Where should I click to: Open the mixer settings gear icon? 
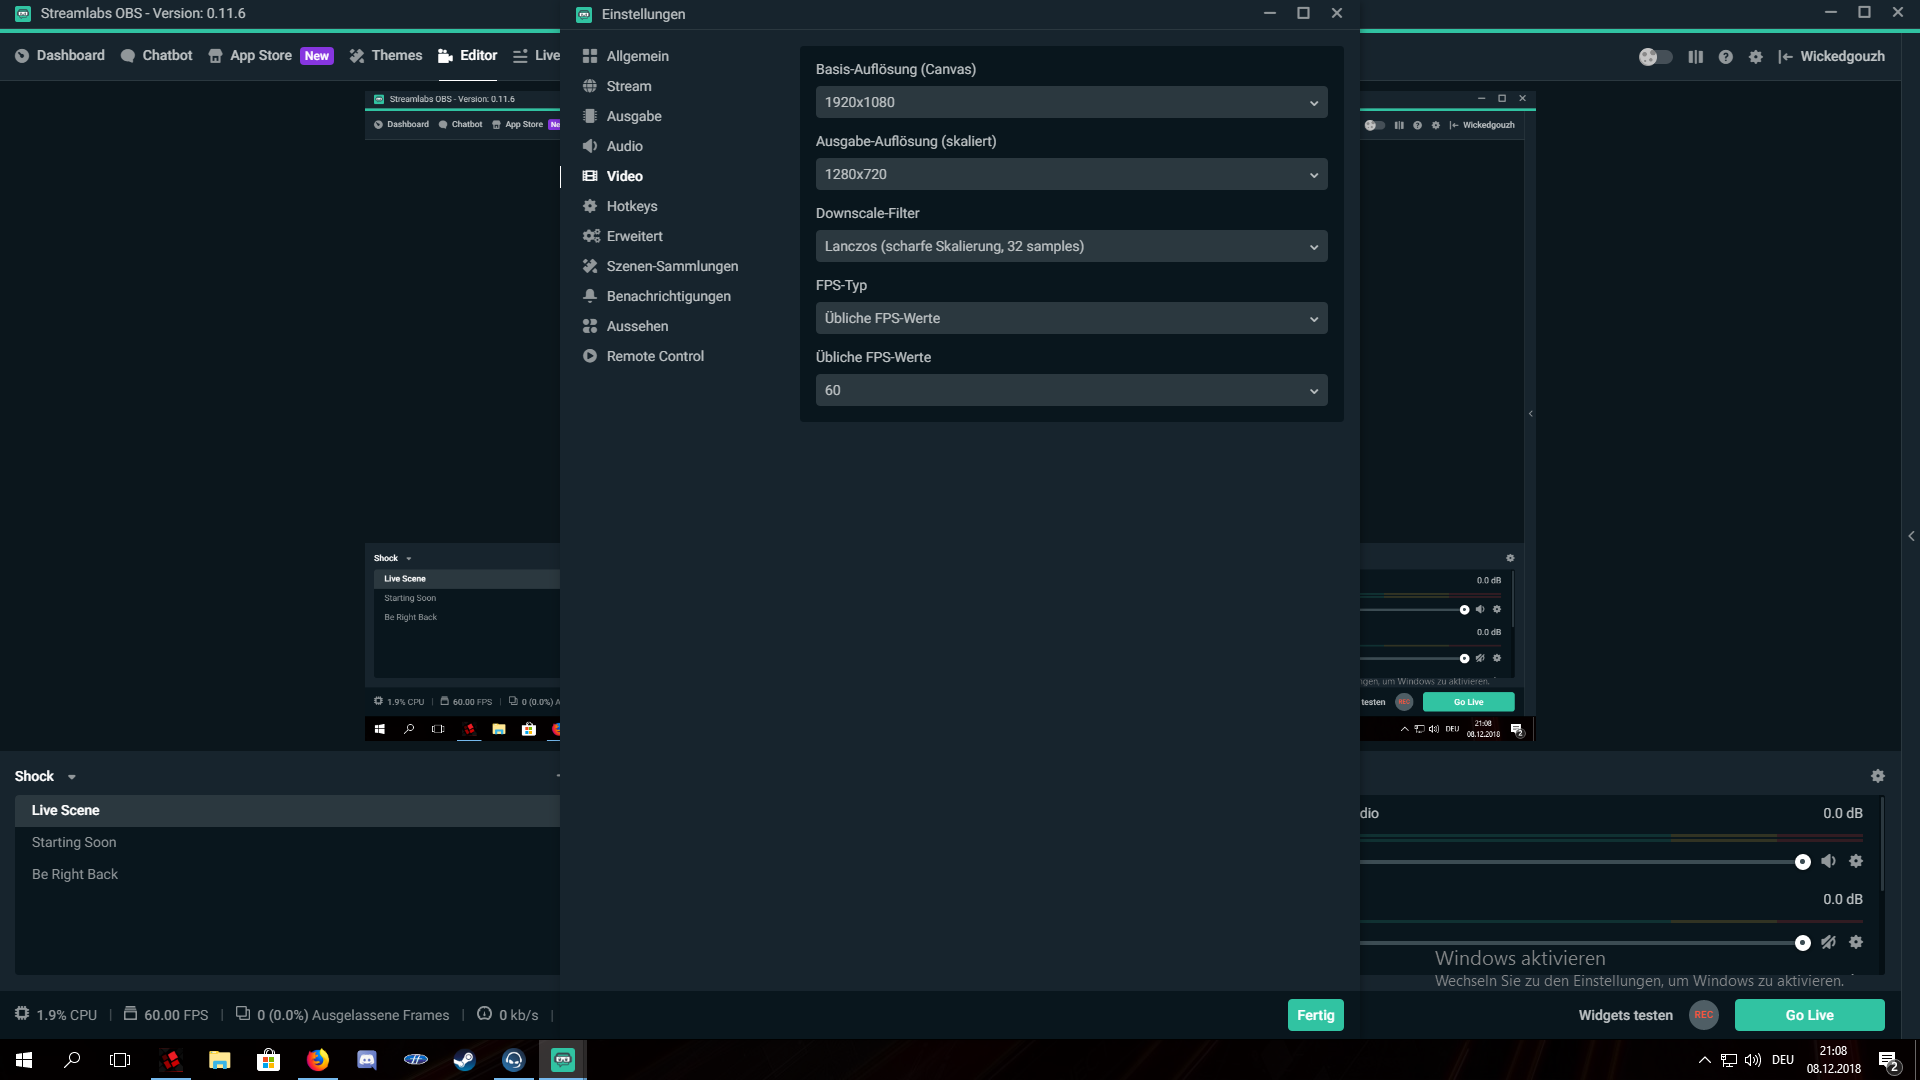[1877, 776]
